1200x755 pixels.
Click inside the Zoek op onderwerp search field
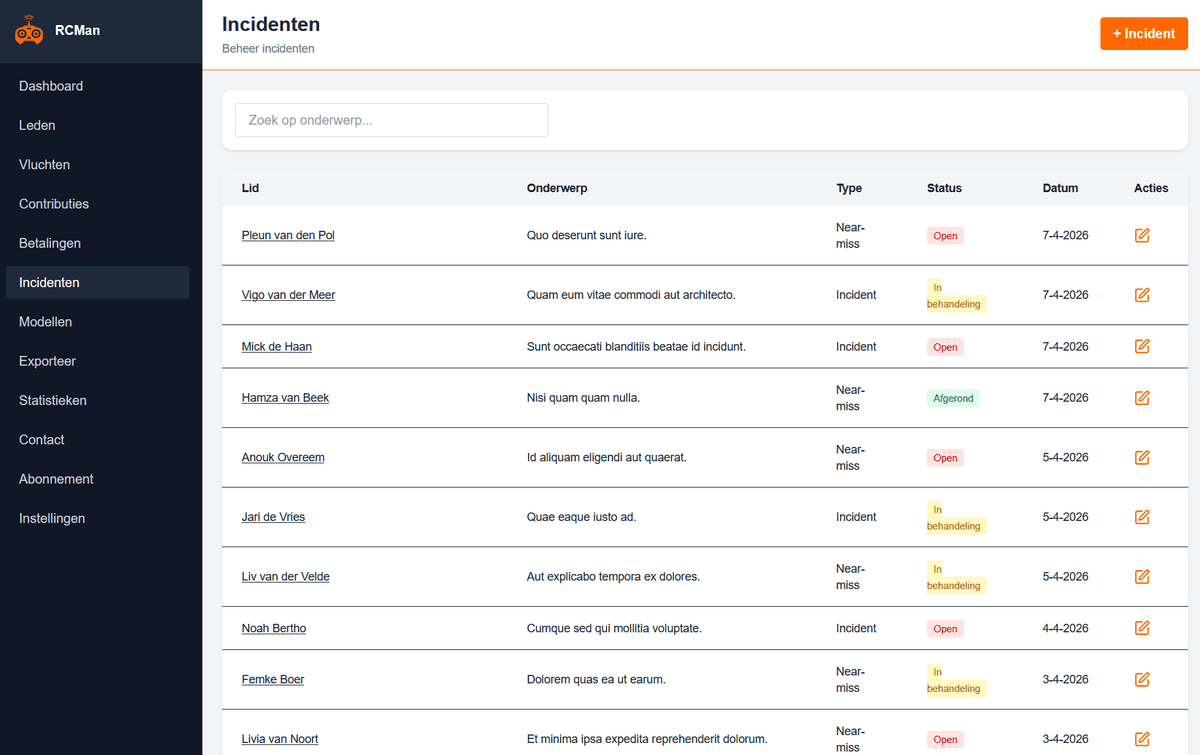pyautogui.click(x=390, y=119)
